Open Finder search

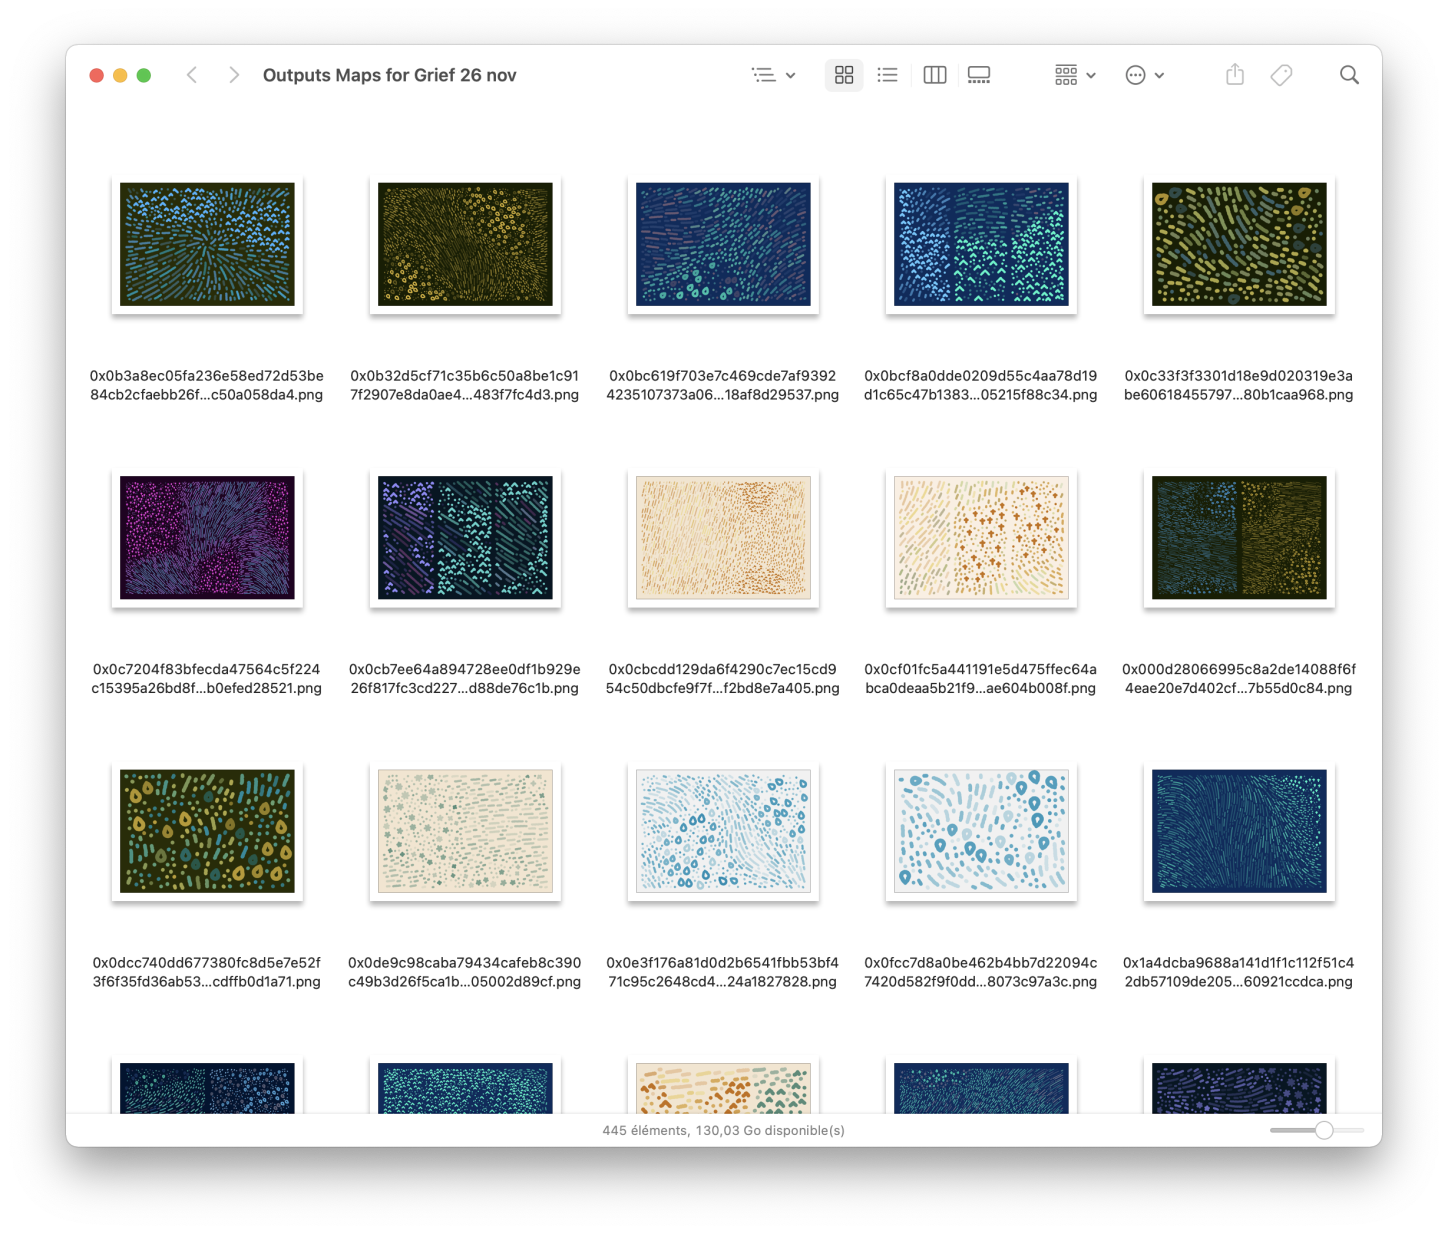1349,75
